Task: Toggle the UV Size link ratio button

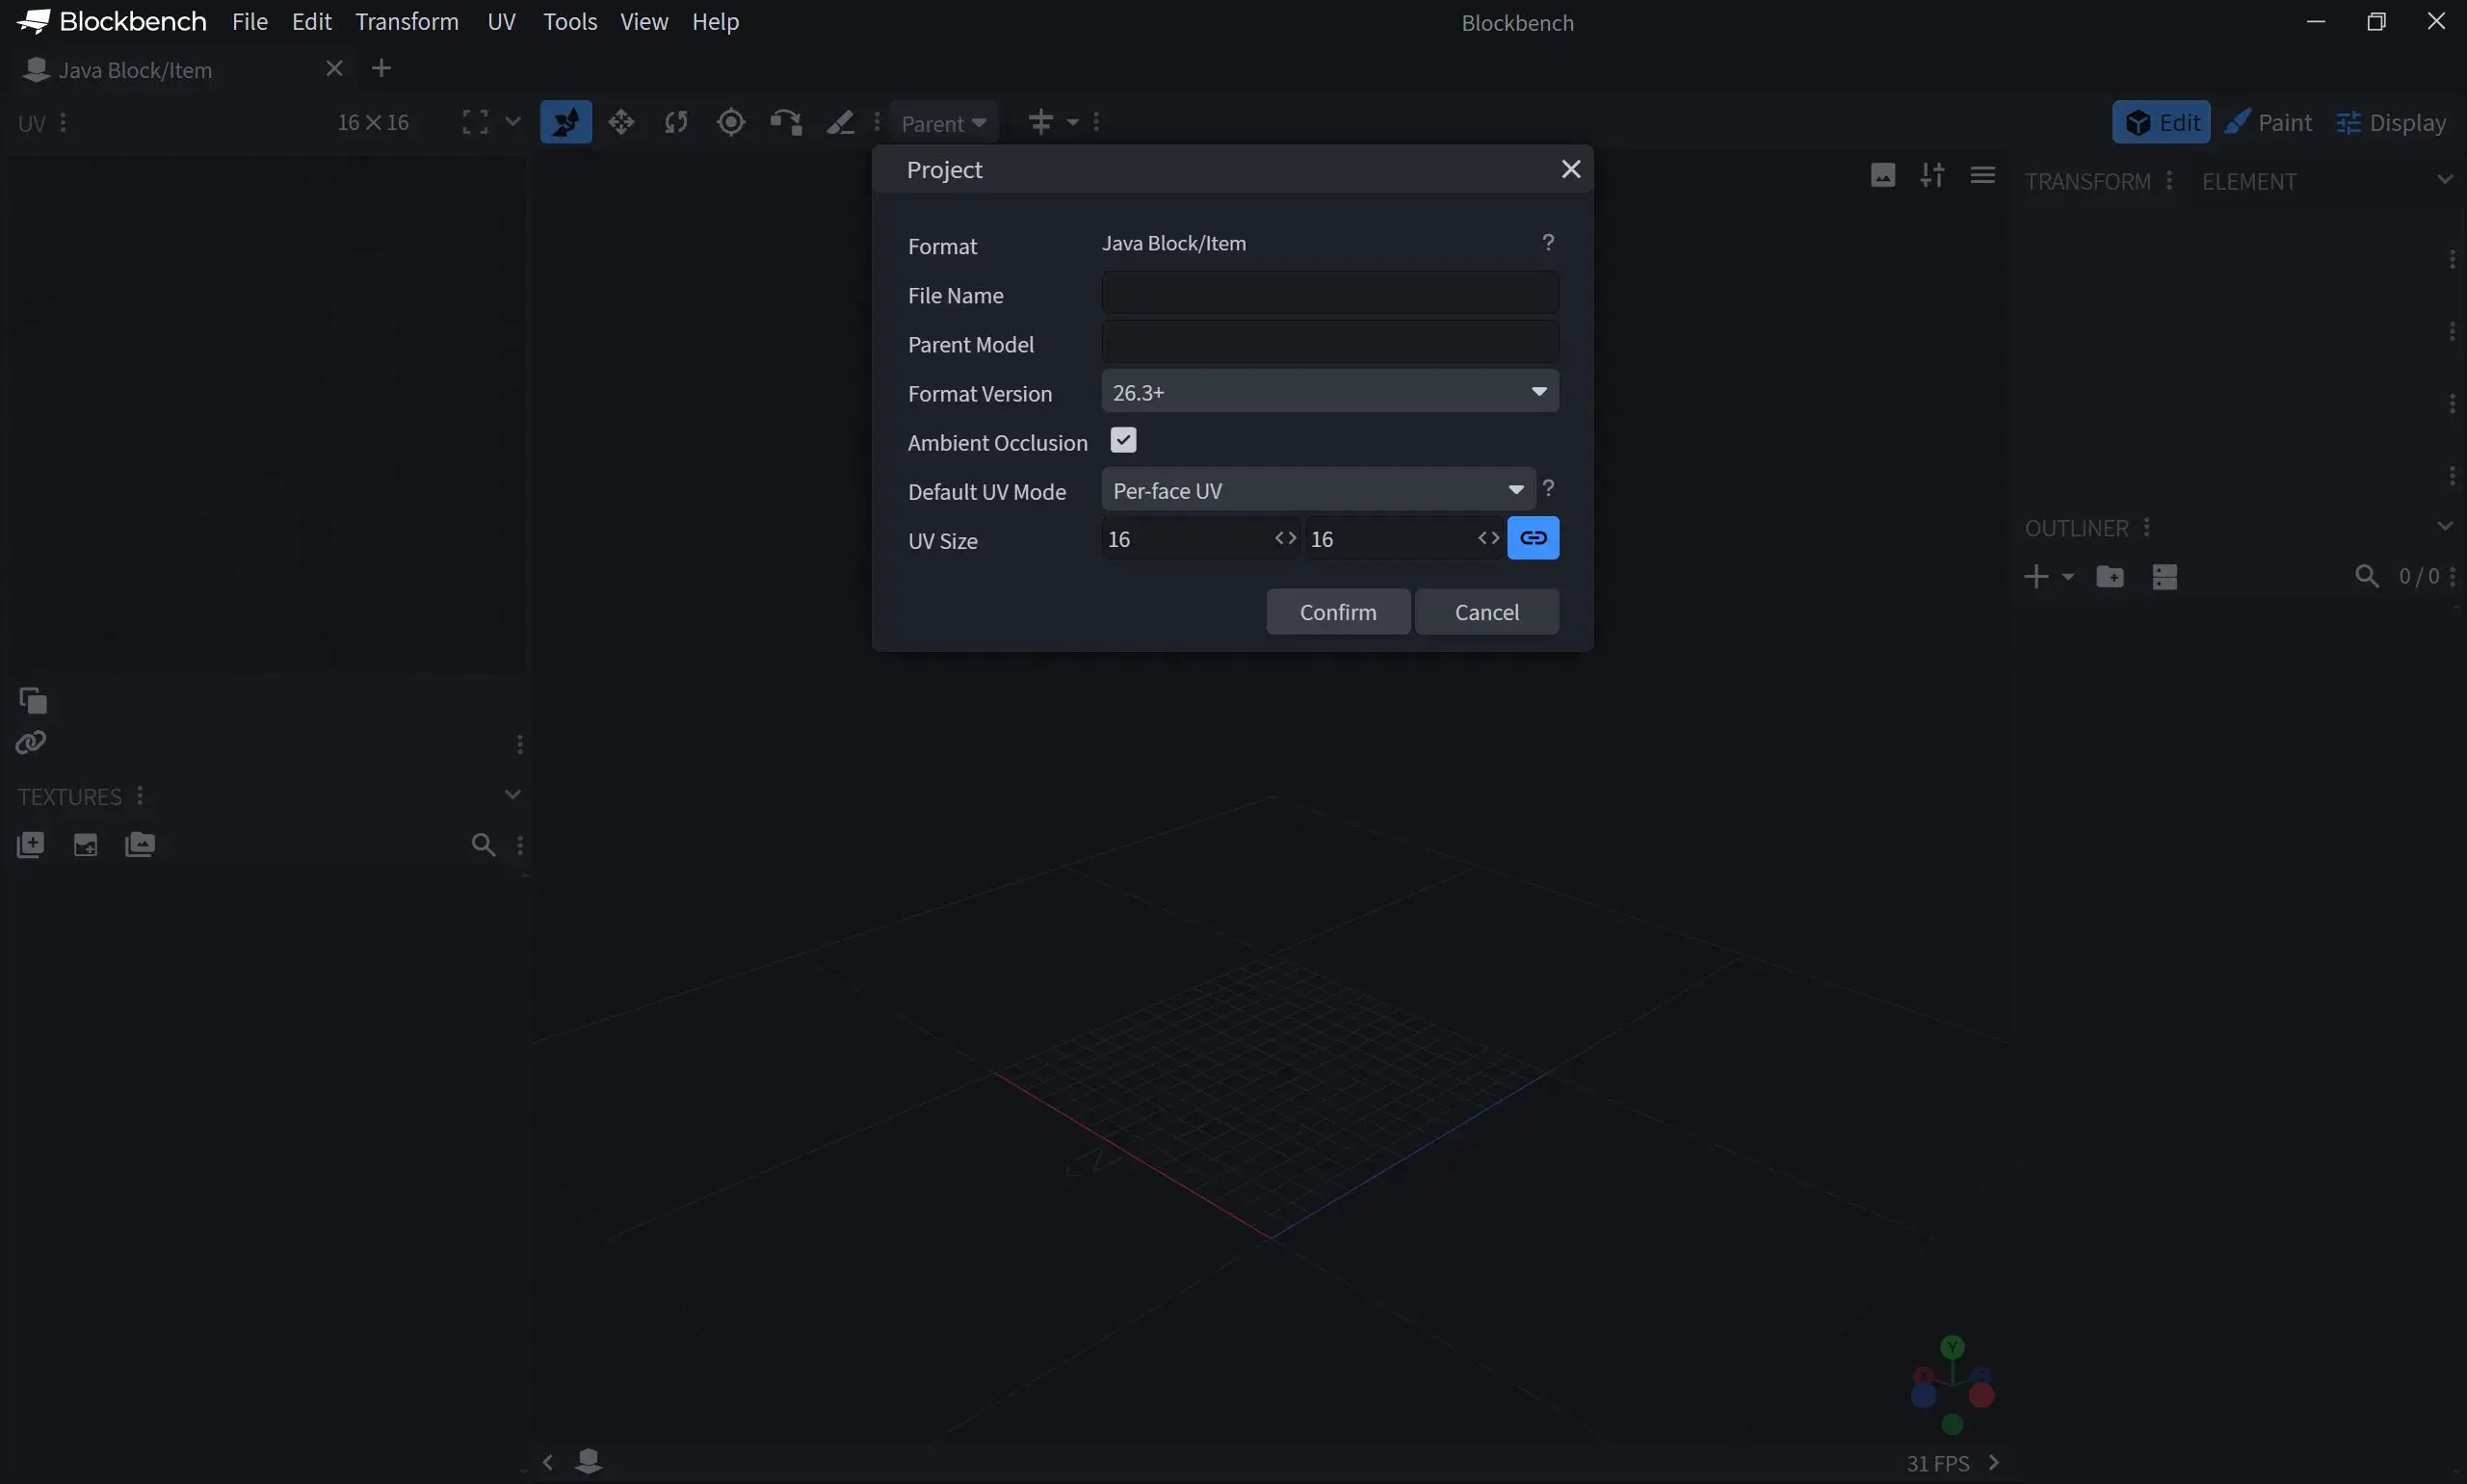Action: point(1533,538)
